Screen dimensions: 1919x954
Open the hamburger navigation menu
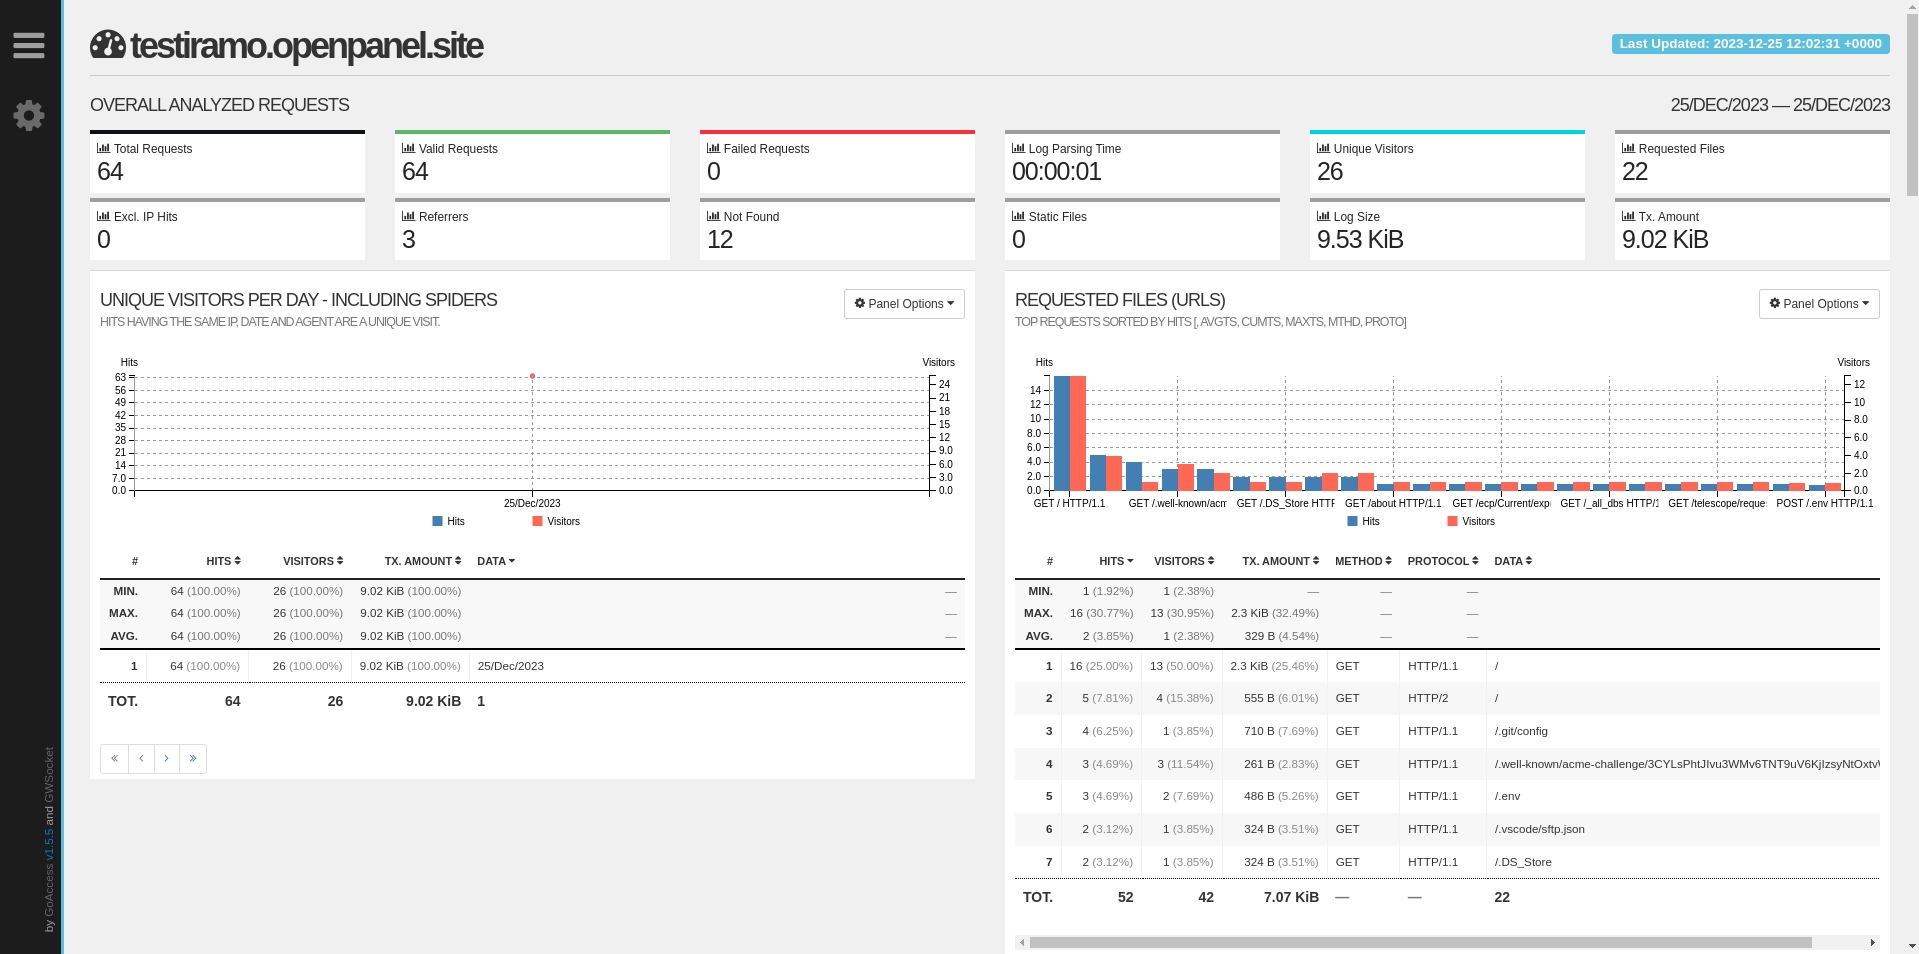pos(29,45)
